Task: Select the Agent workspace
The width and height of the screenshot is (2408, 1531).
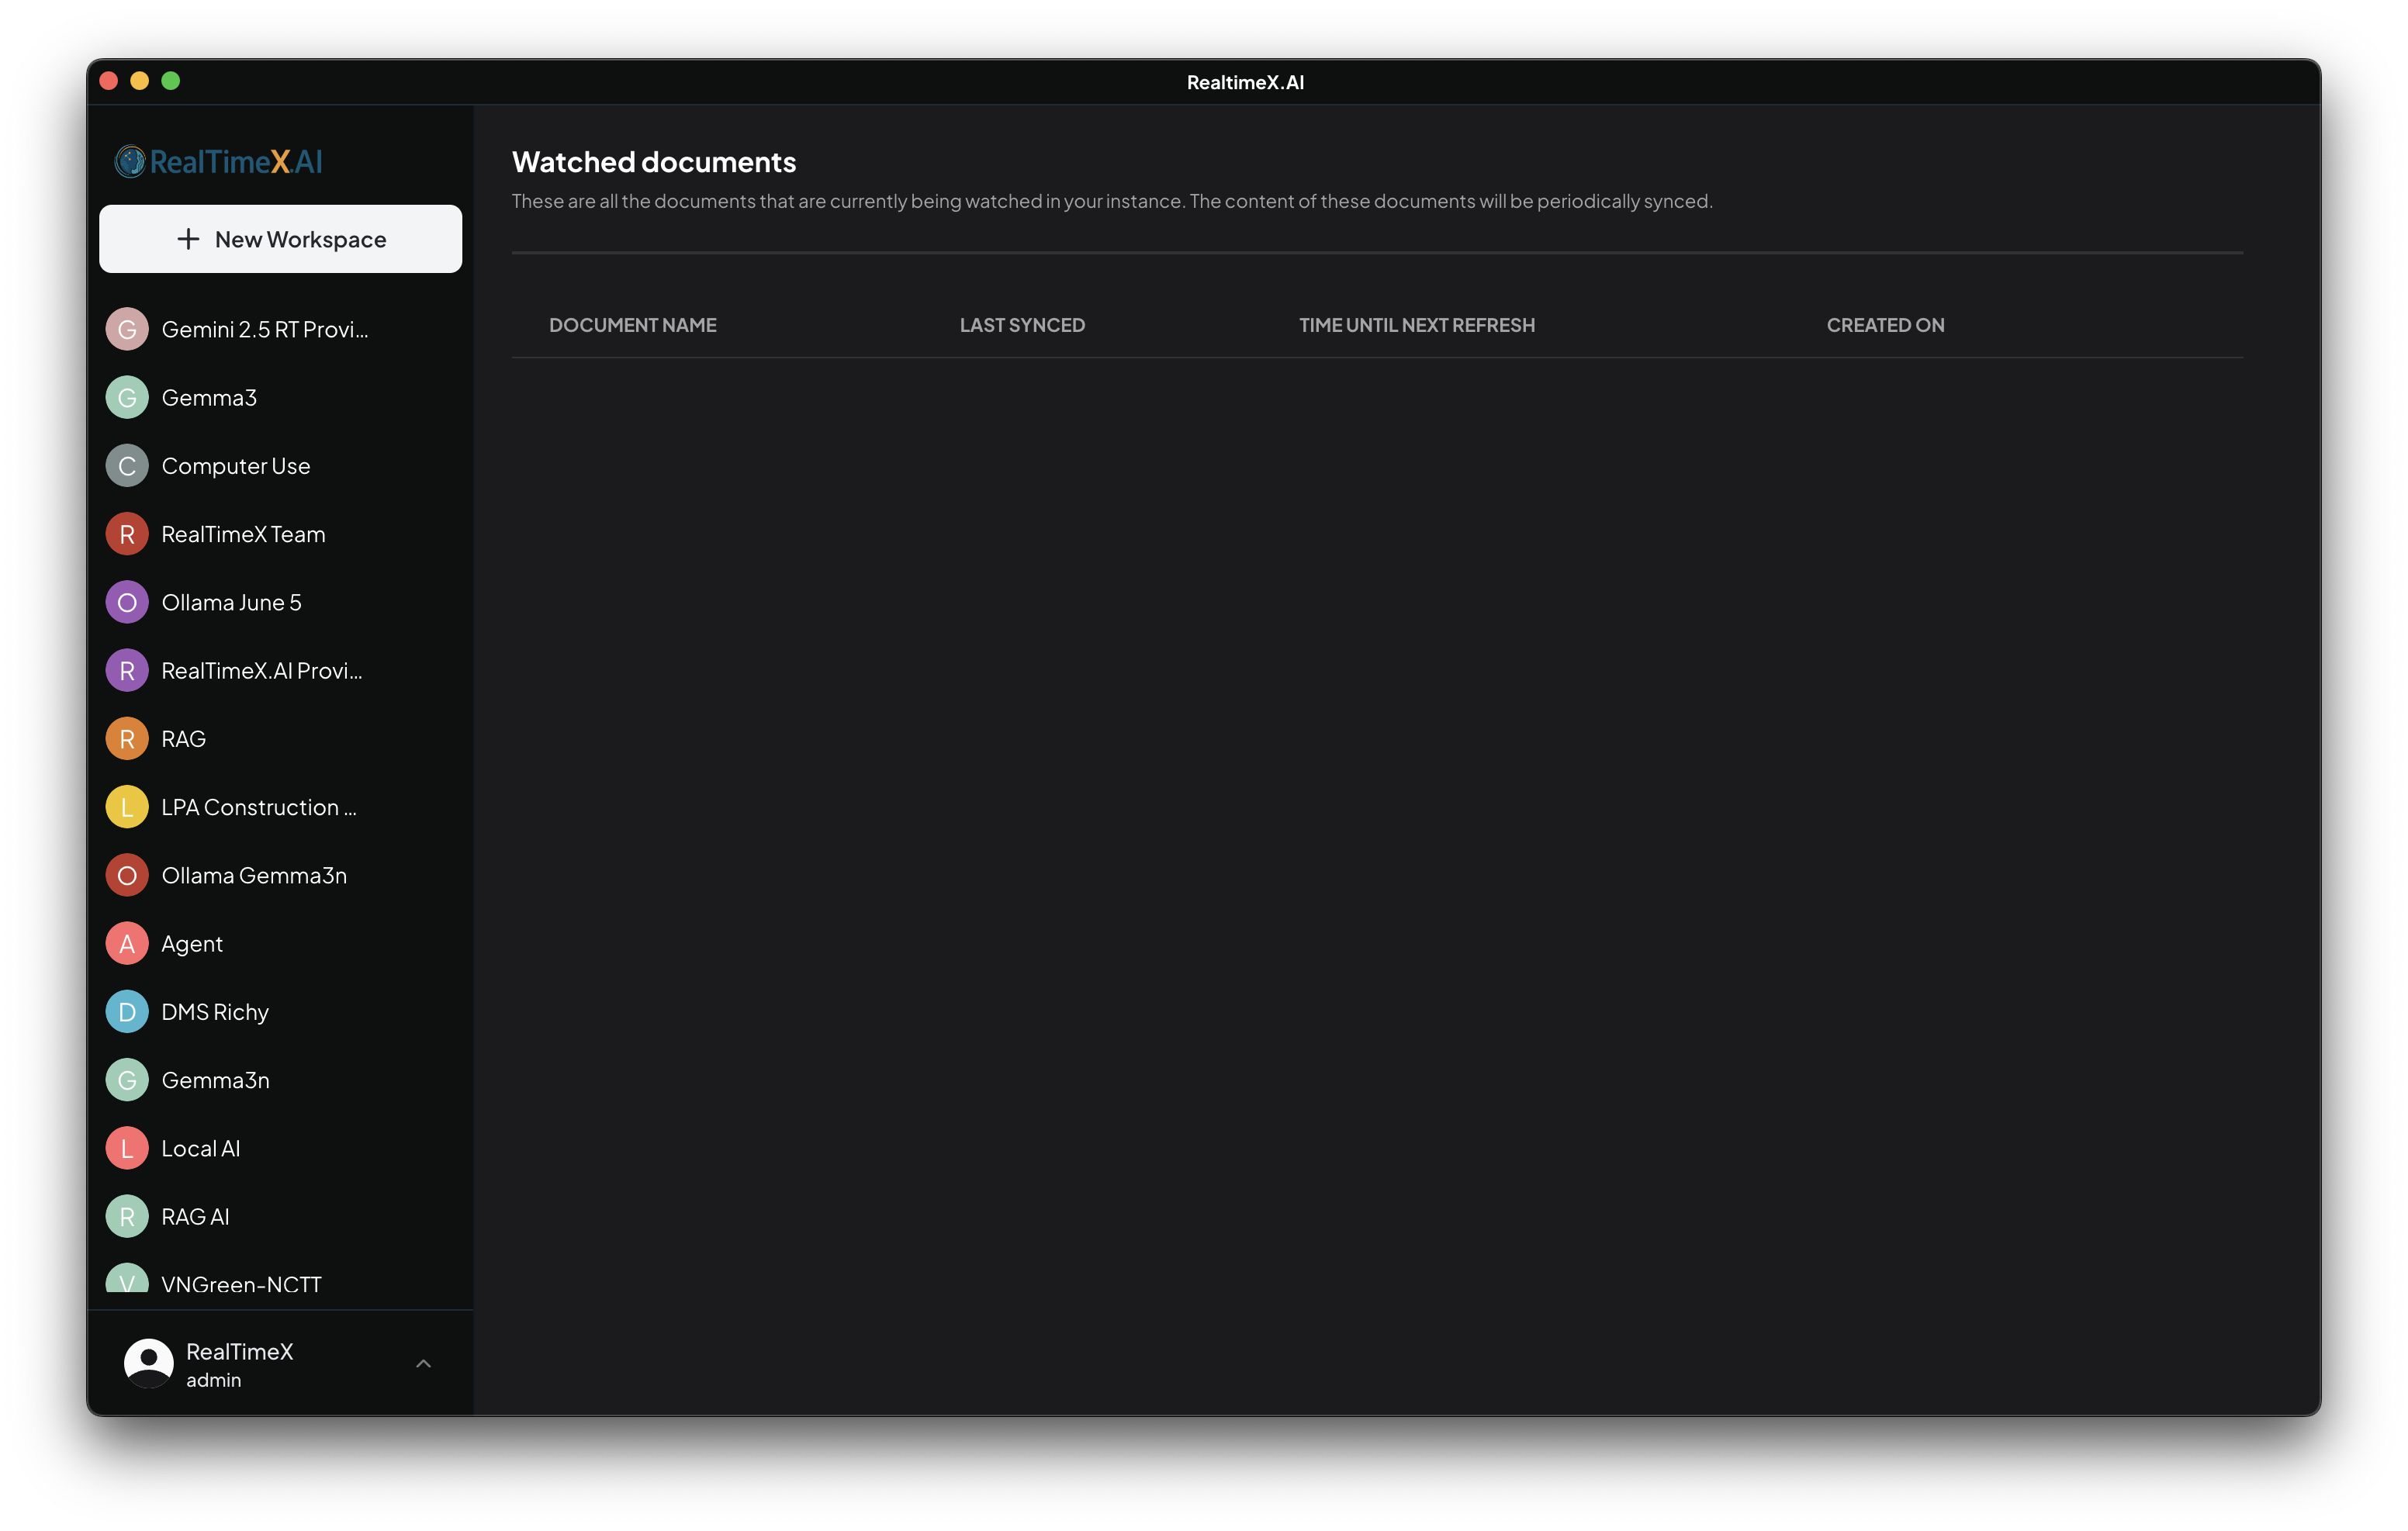Action: pos(192,944)
